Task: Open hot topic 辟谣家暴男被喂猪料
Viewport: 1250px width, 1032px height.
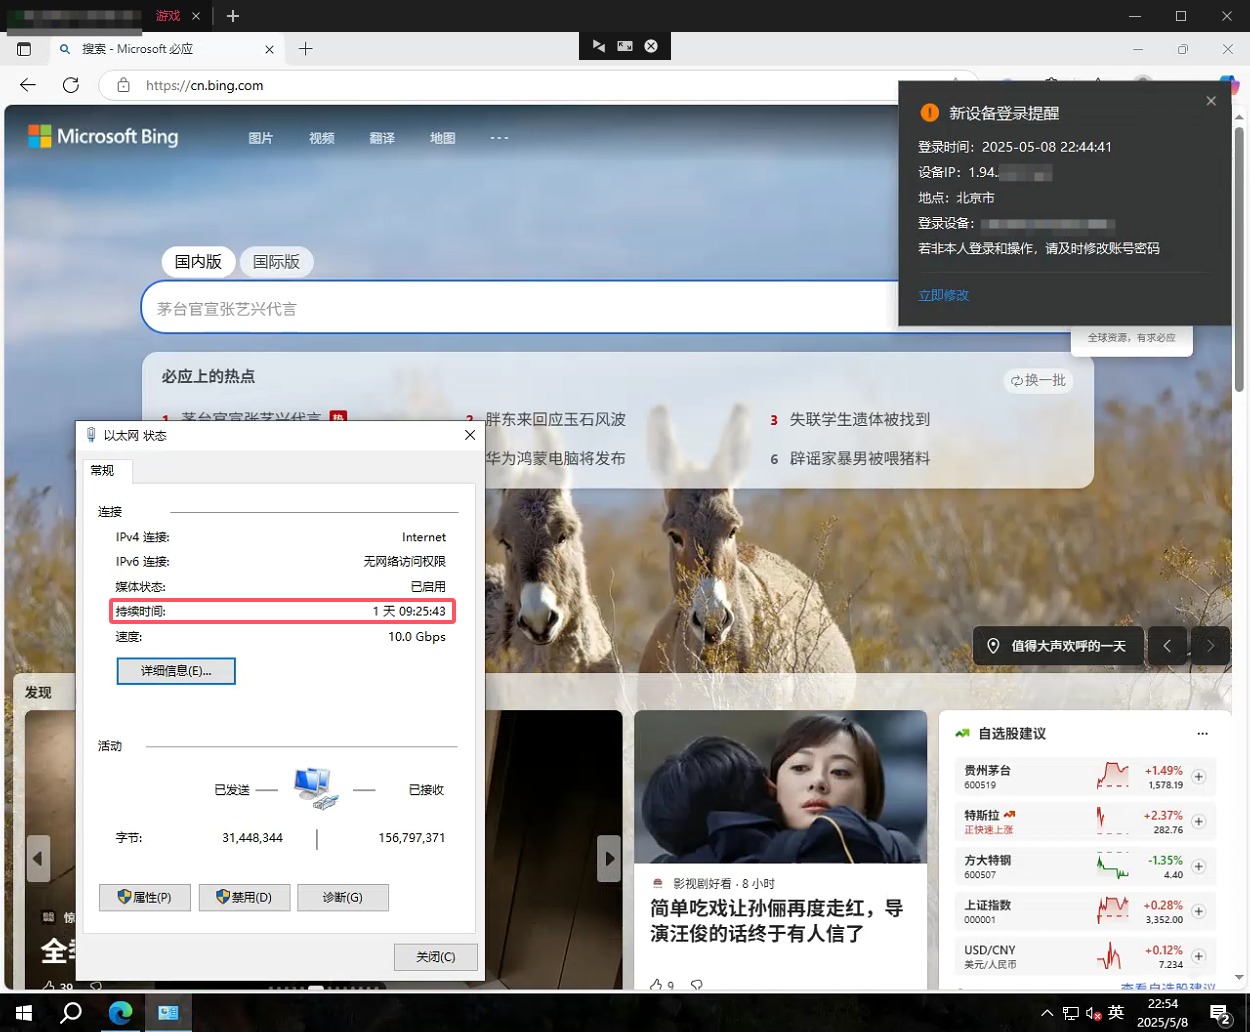Action: (x=860, y=458)
